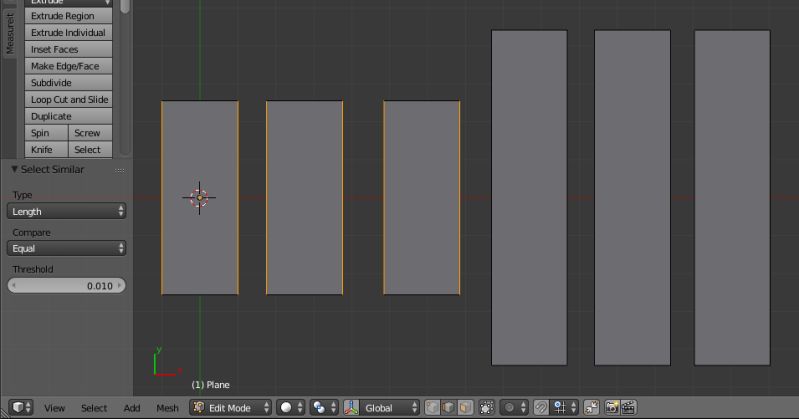Open snap element type dropdown
The image size is (799, 419).
(x=564, y=407)
